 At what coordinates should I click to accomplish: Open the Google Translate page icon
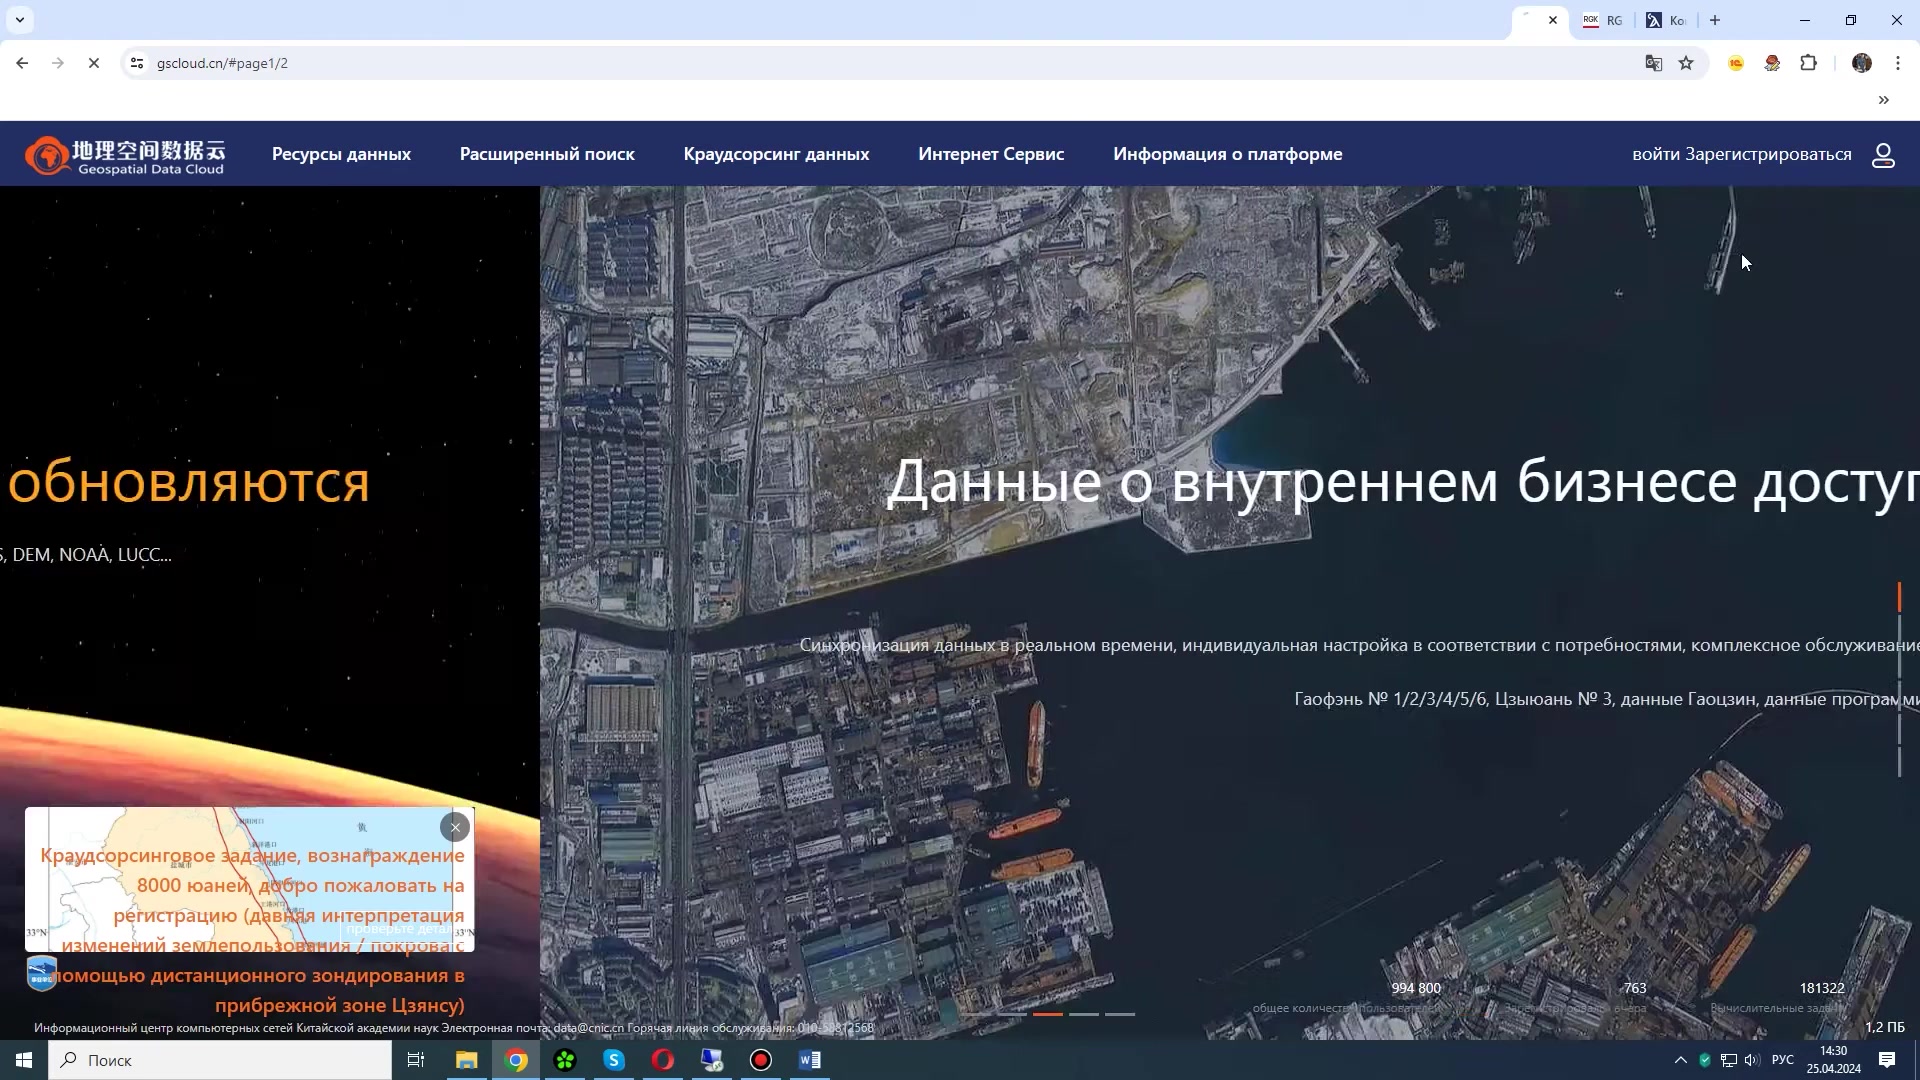1654,63
